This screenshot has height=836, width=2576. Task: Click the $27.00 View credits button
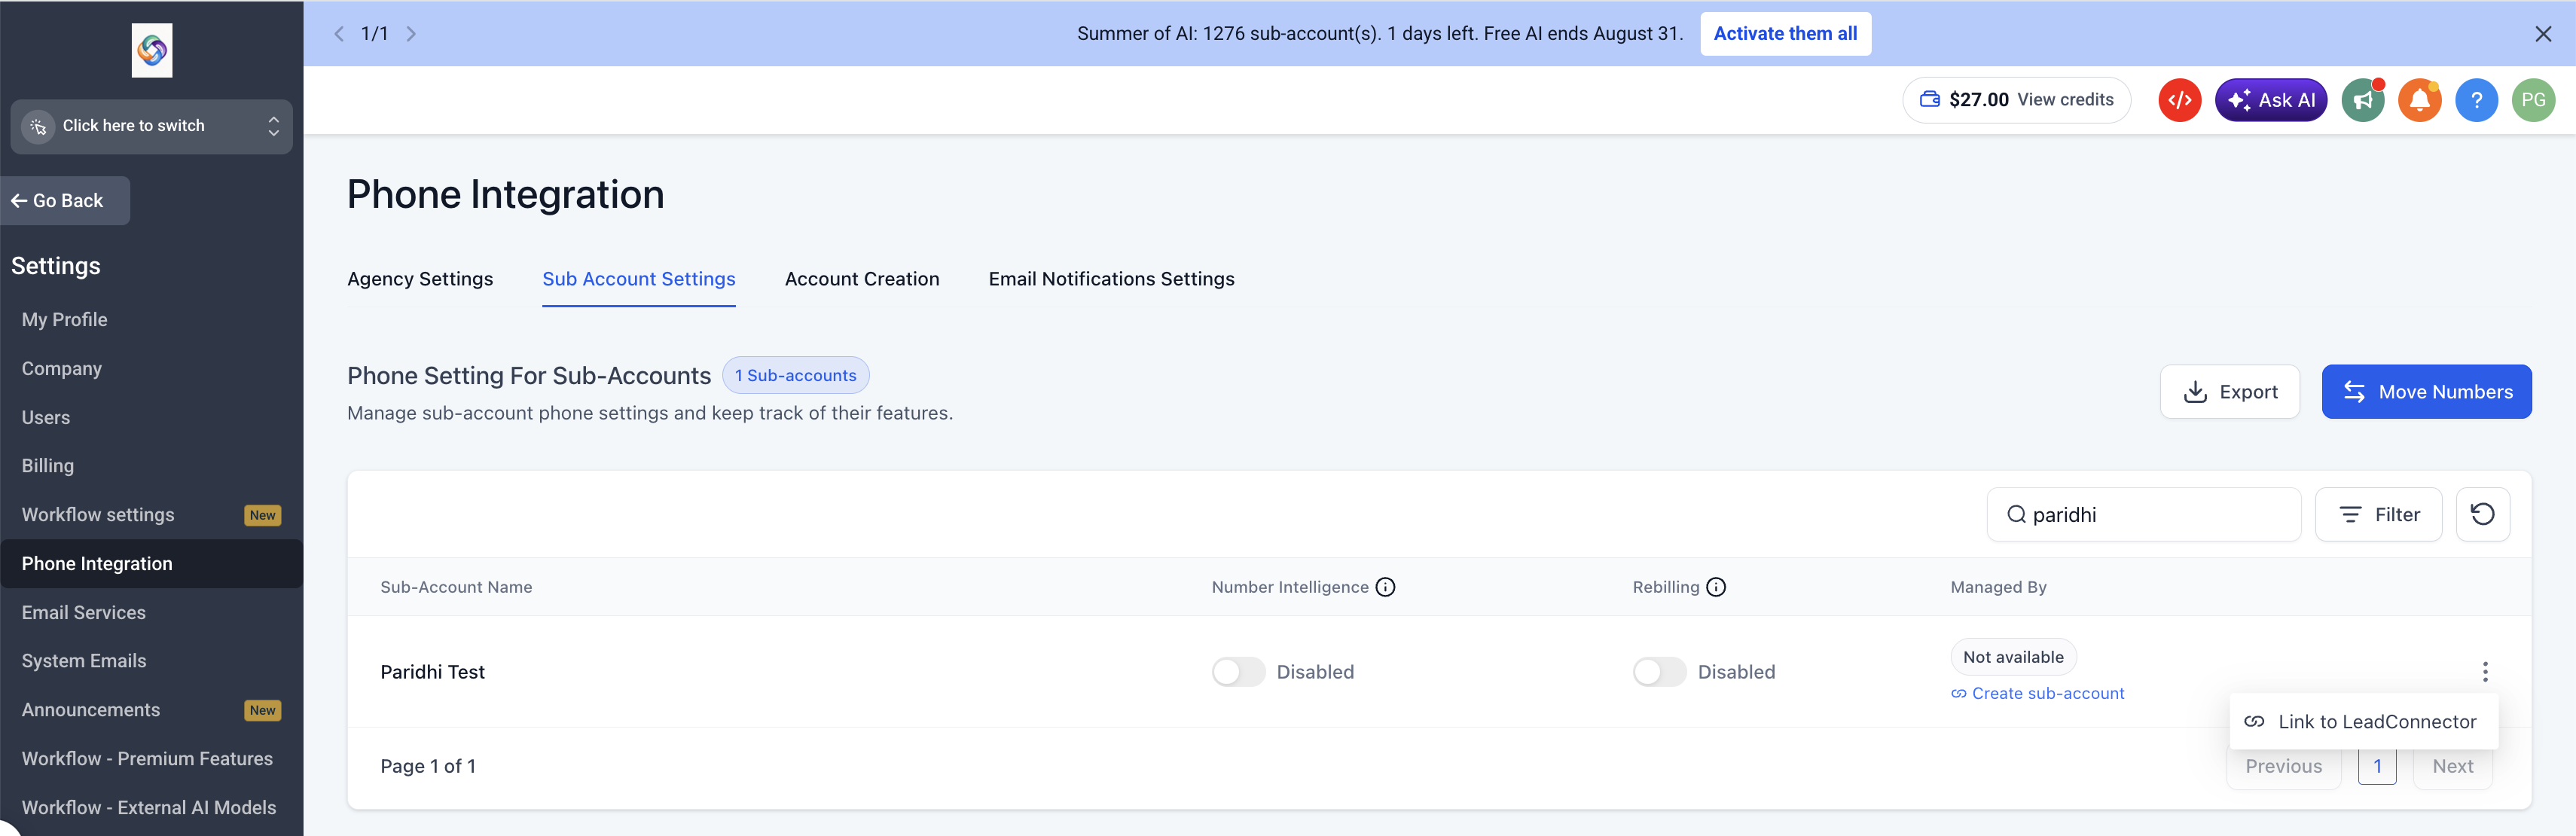2016,100
